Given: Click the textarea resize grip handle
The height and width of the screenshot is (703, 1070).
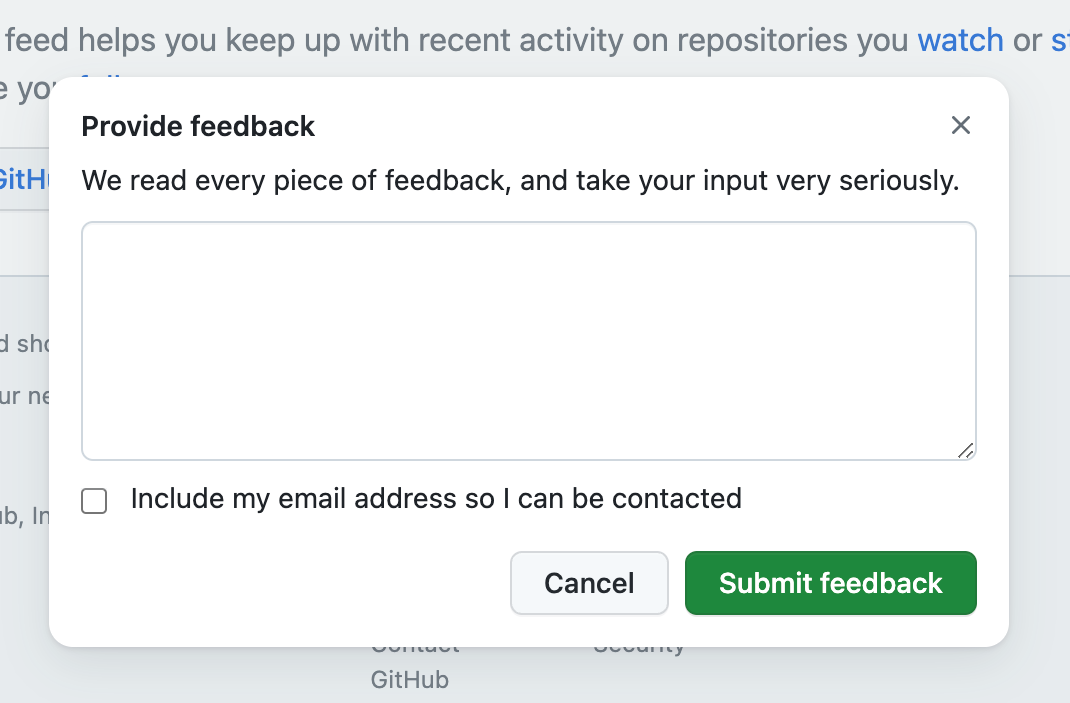Looking at the screenshot, I should click(967, 453).
